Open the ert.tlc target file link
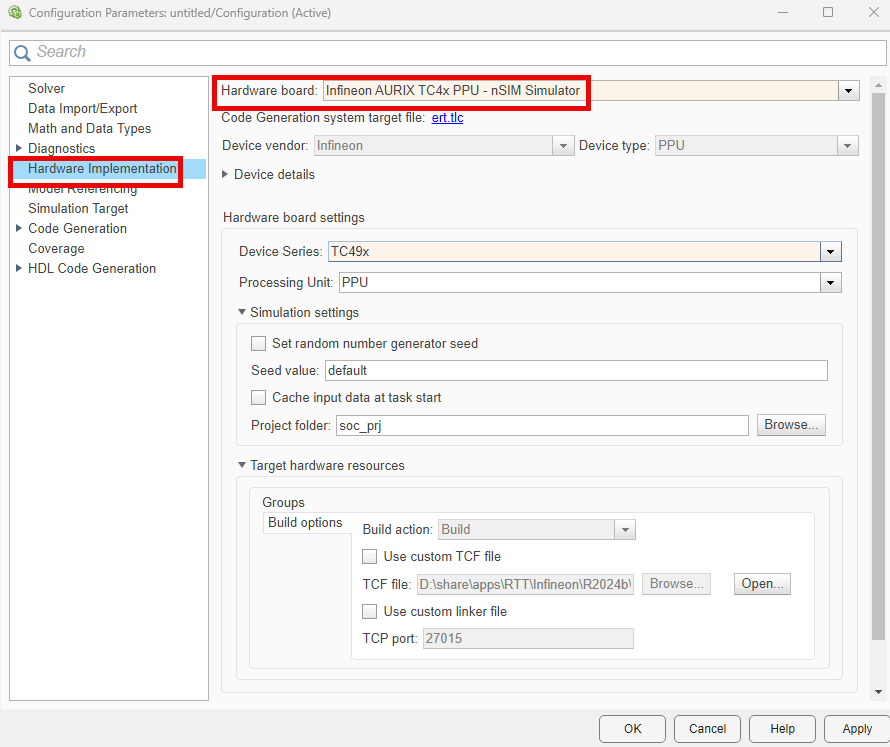Screen dimensions: 890x747 [x=447, y=118]
